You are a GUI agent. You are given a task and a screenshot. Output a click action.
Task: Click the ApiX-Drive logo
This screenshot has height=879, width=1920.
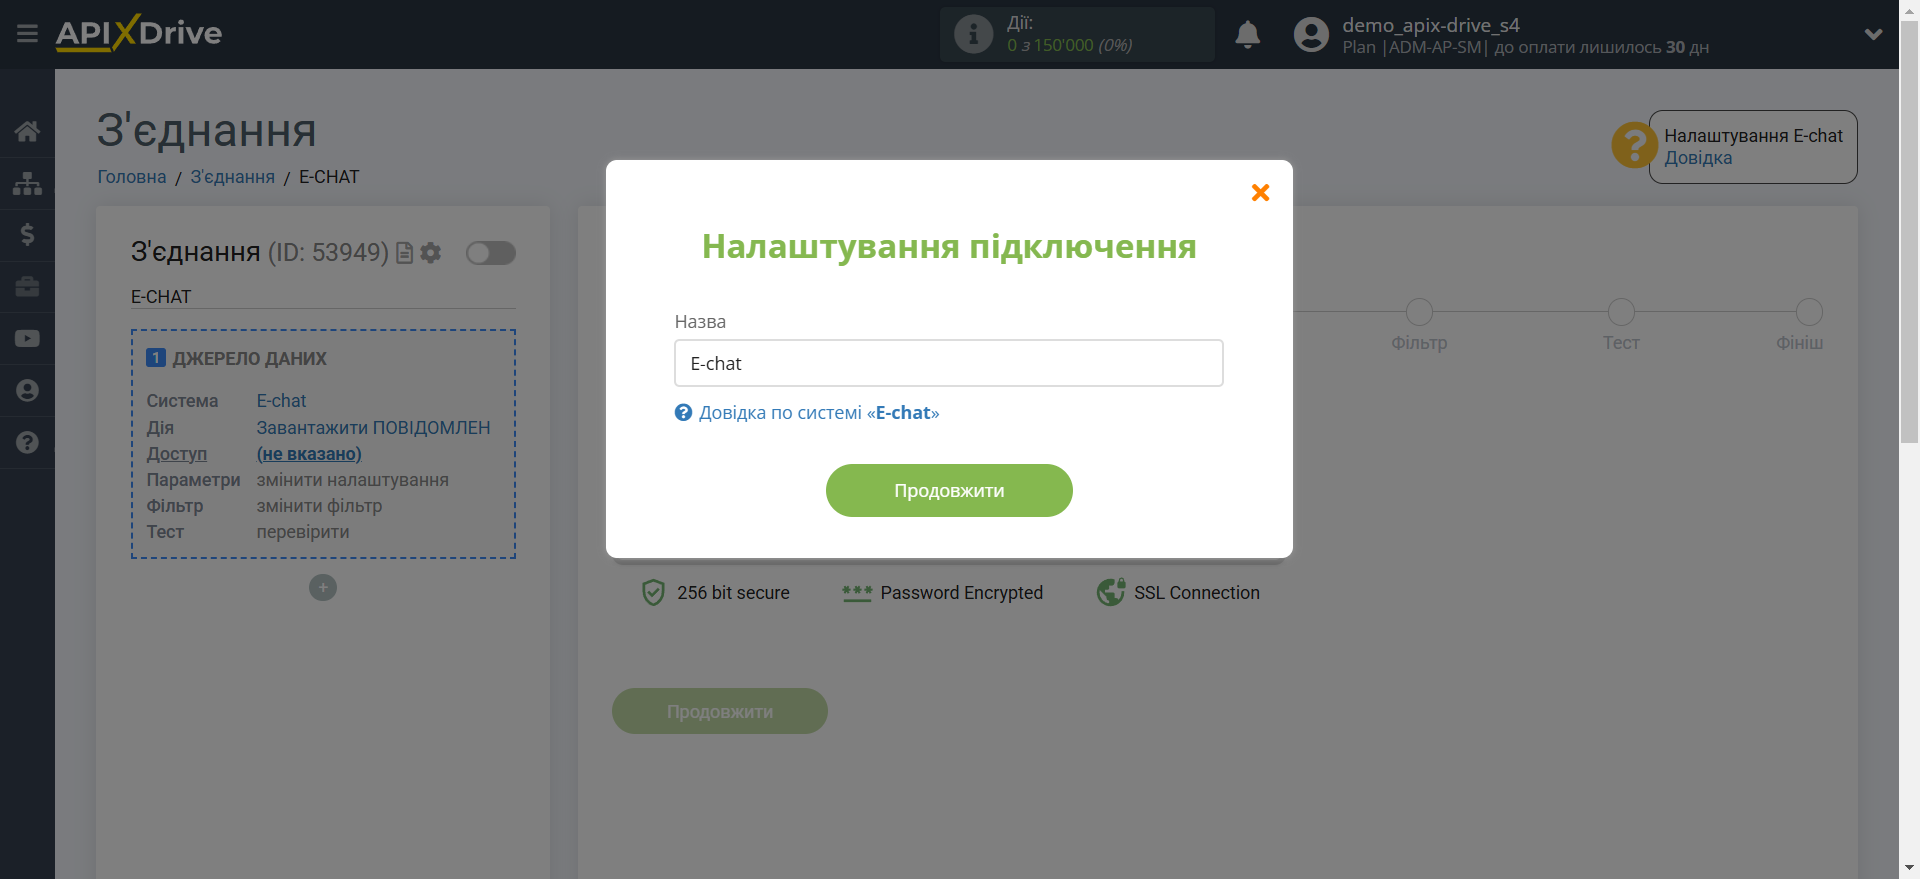(139, 33)
